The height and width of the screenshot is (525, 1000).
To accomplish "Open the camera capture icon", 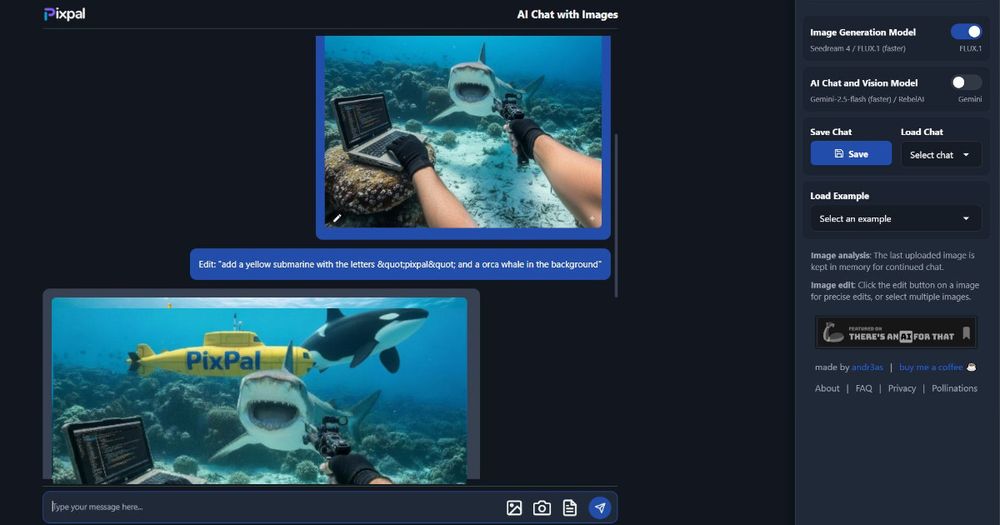I will [x=542, y=508].
